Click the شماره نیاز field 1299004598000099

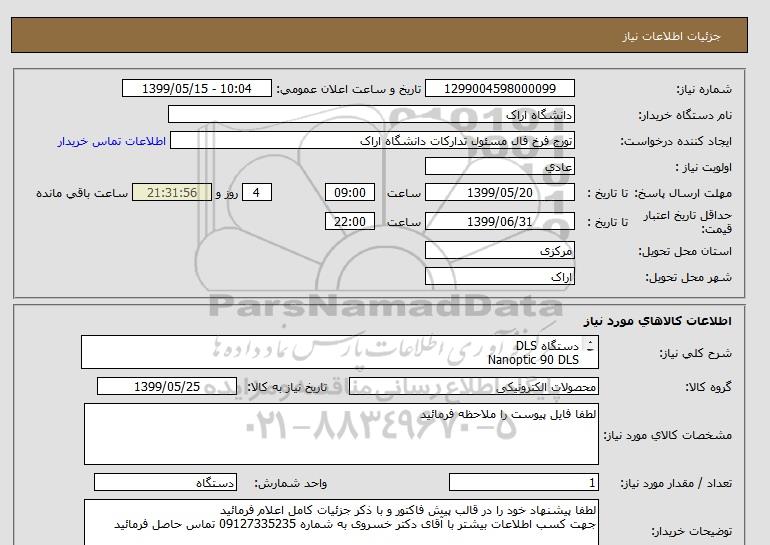tap(499, 88)
